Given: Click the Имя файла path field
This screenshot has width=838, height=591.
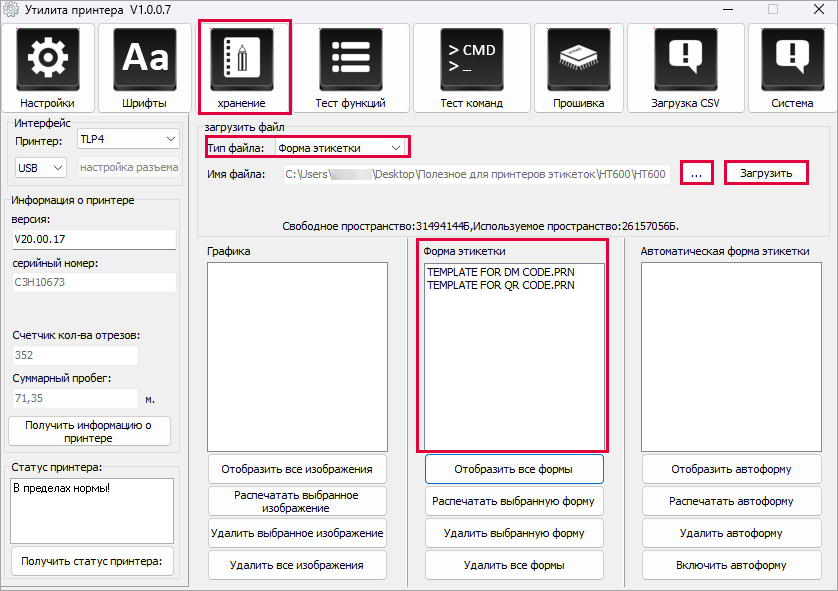Looking at the screenshot, I should click(476, 174).
